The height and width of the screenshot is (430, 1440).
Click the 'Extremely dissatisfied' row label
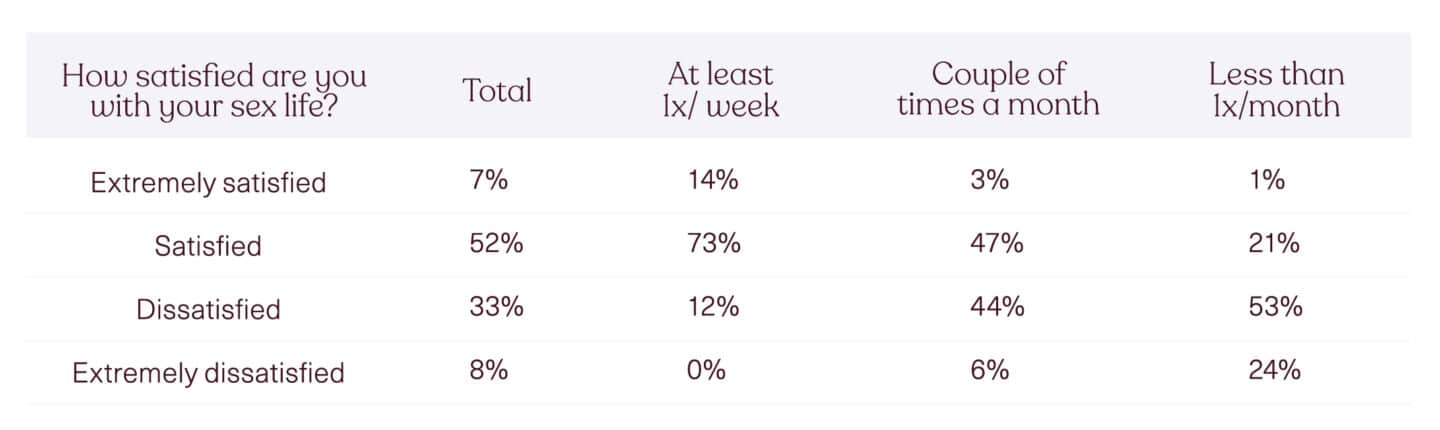click(208, 373)
